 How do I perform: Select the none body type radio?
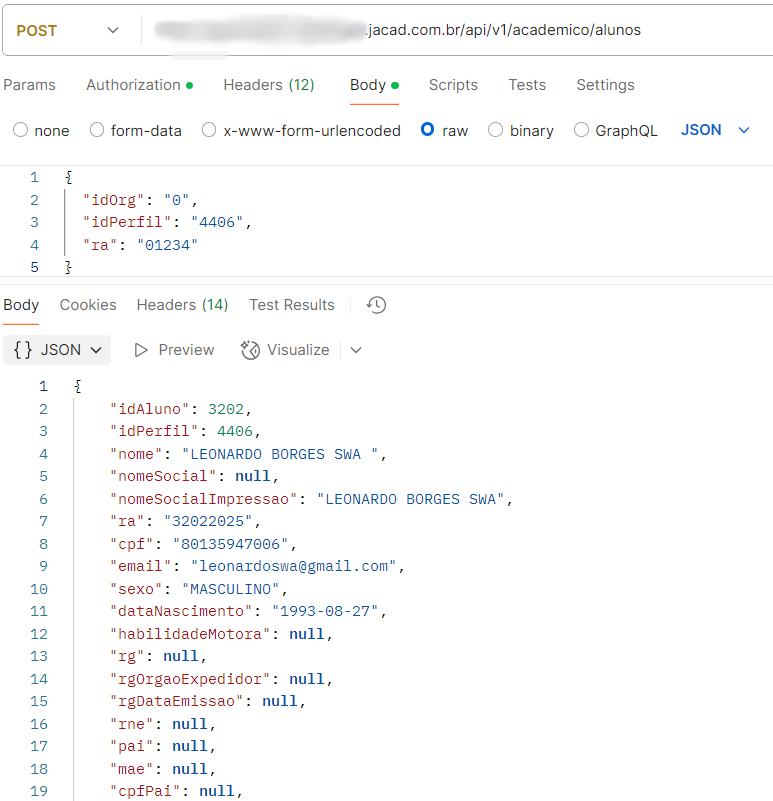(x=20, y=130)
